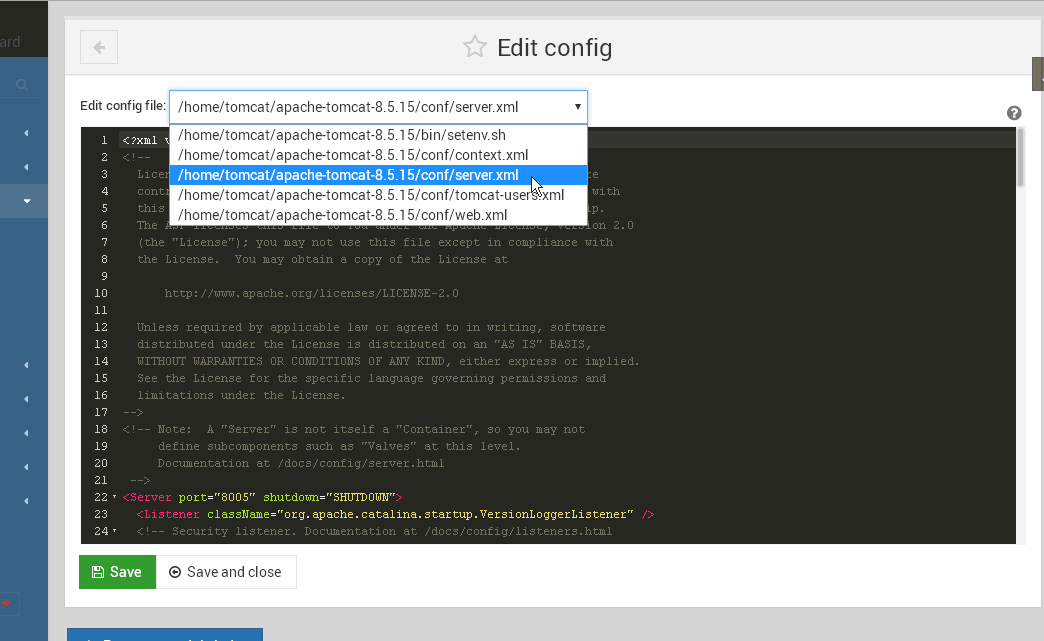The image size is (1044, 641).
Task: Click the sidebar search magnifier icon
Action: coord(22,85)
